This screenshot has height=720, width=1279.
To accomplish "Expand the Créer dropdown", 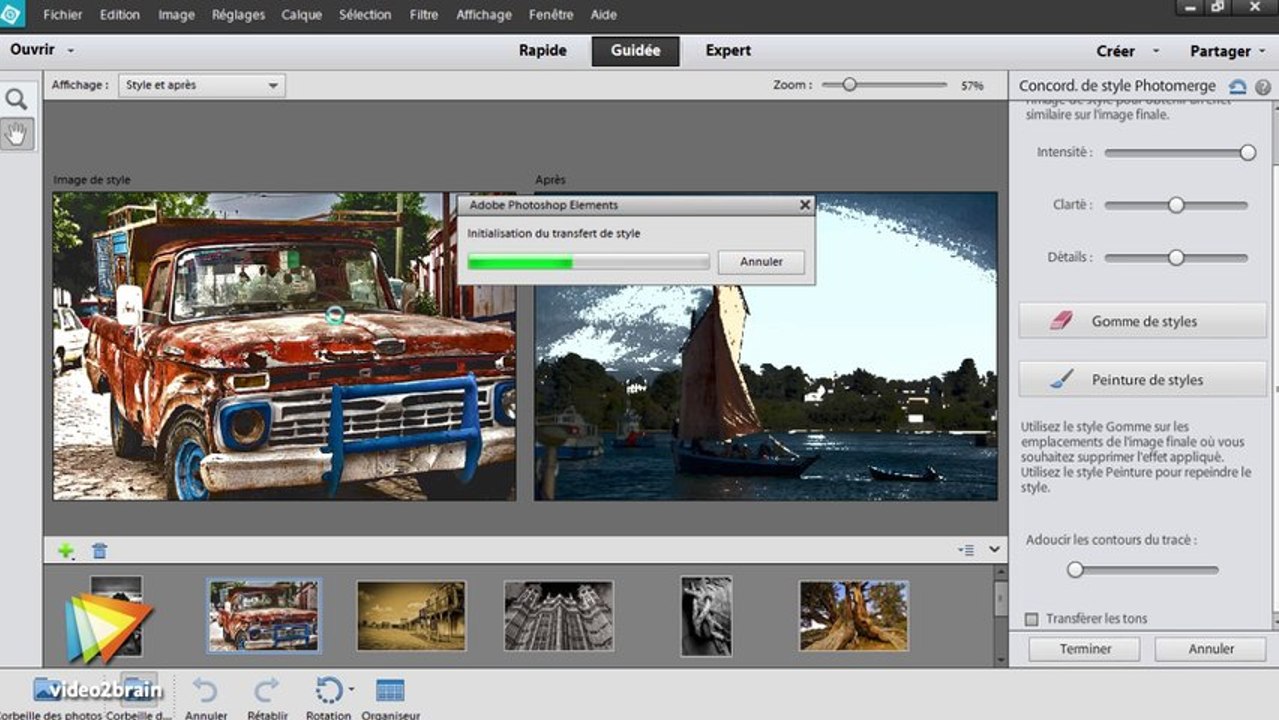I will tap(1156, 51).
